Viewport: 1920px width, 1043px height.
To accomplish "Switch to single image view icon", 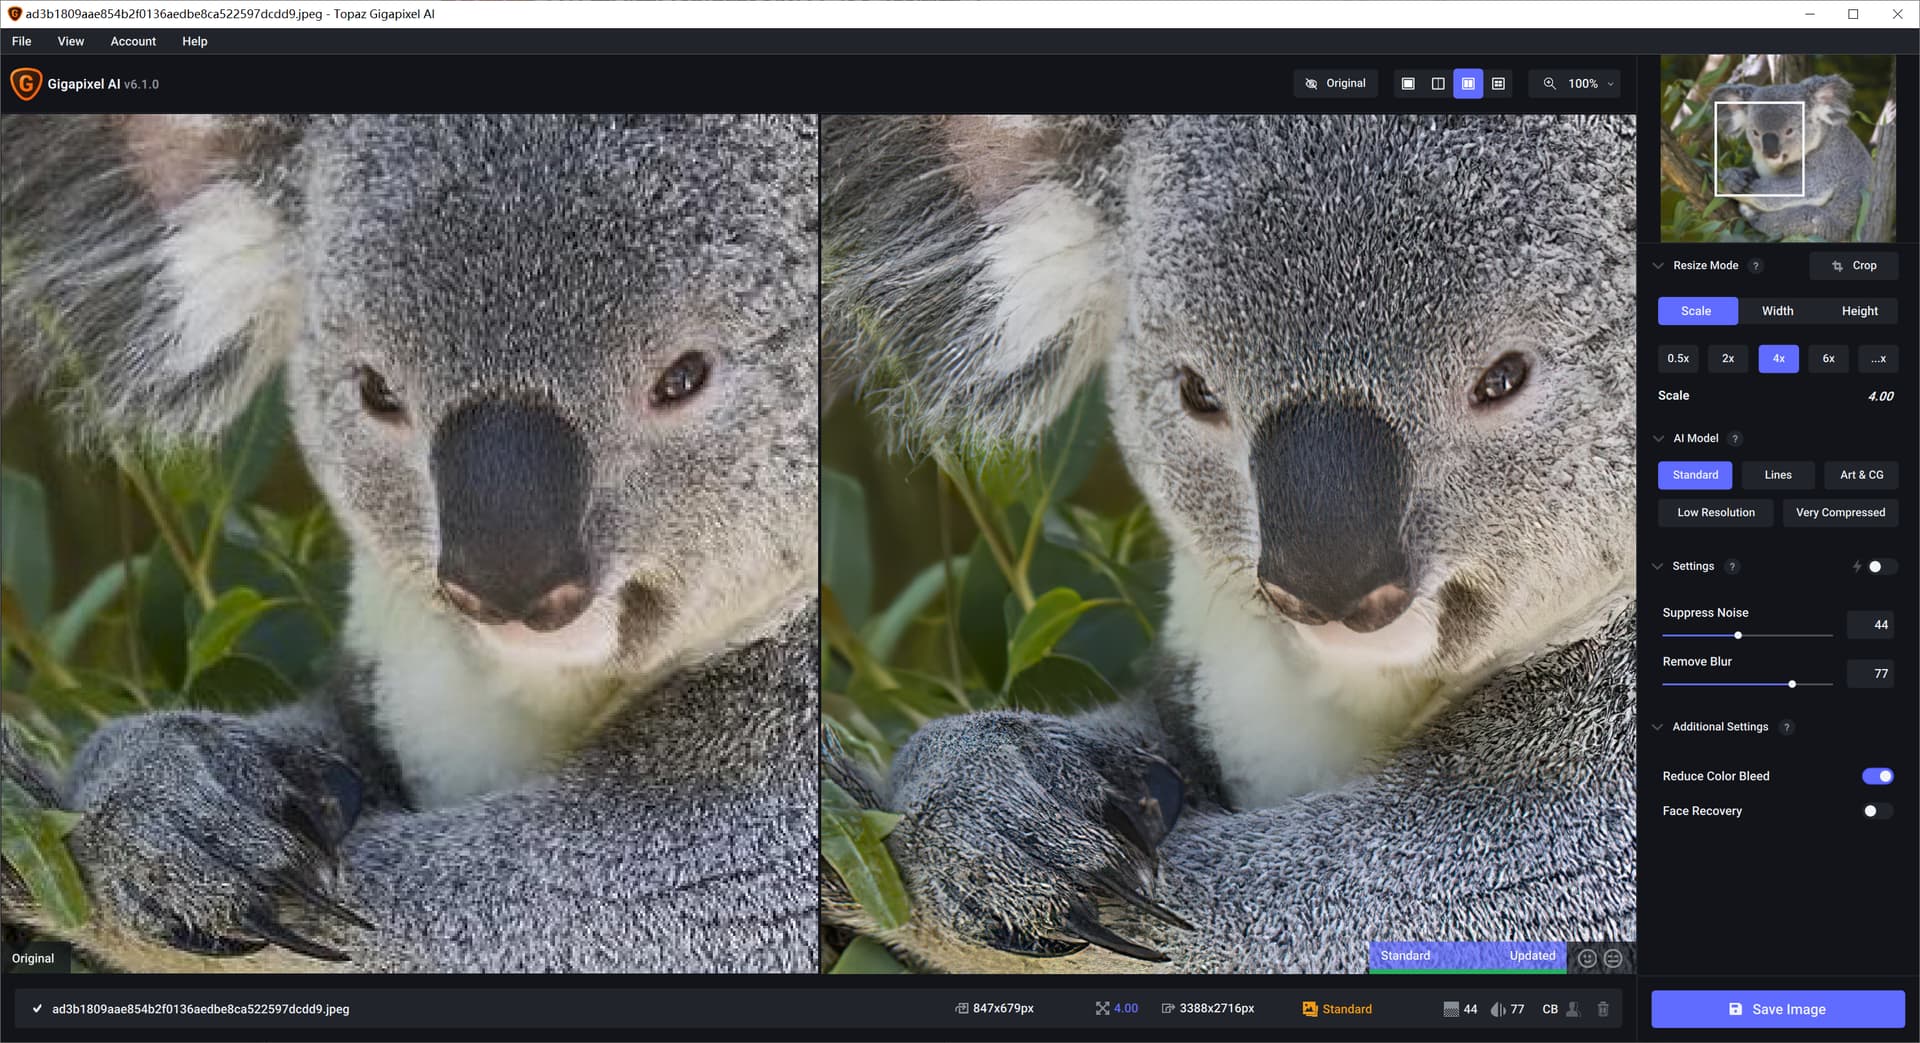I will click(x=1408, y=84).
